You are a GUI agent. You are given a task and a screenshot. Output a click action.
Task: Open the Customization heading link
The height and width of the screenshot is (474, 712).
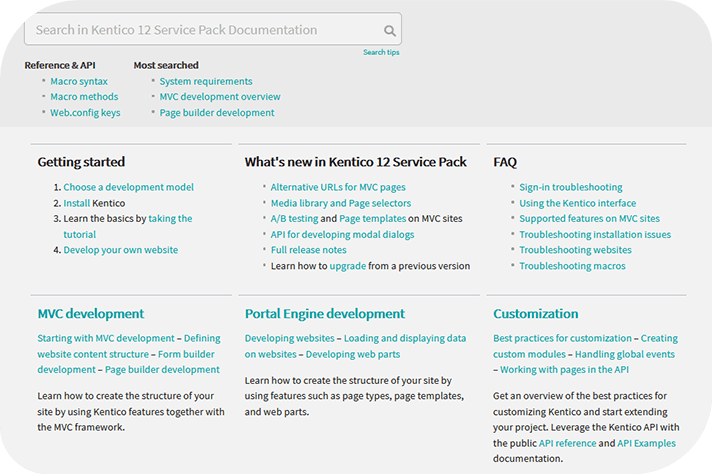[x=536, y=314]
